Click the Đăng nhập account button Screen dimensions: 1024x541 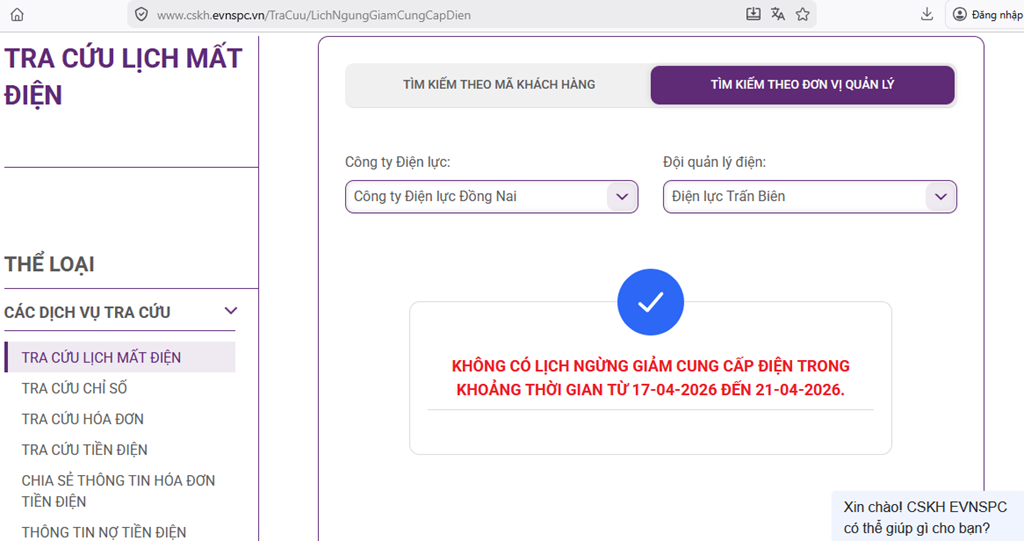click(x=987, y=14)
